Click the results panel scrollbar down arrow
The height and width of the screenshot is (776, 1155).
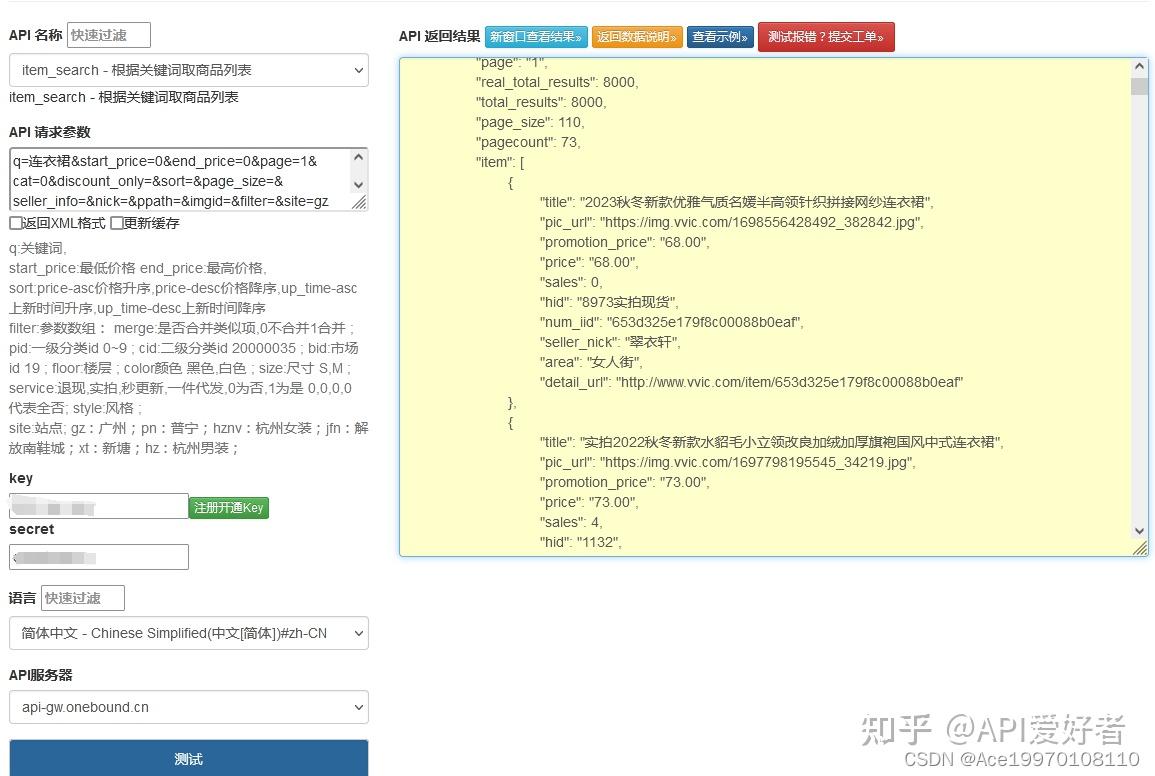pos(1139,531)
